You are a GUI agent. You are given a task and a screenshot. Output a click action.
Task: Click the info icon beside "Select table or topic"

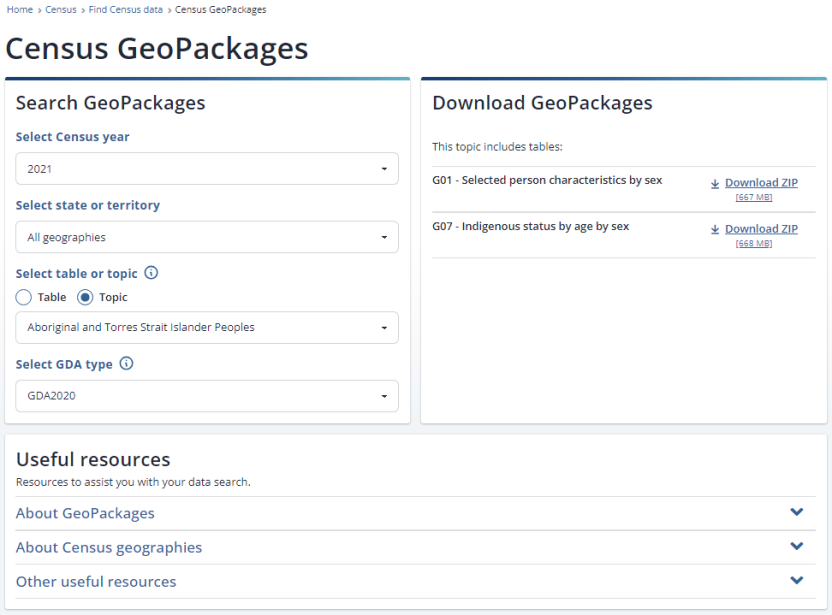coord(150,273)
